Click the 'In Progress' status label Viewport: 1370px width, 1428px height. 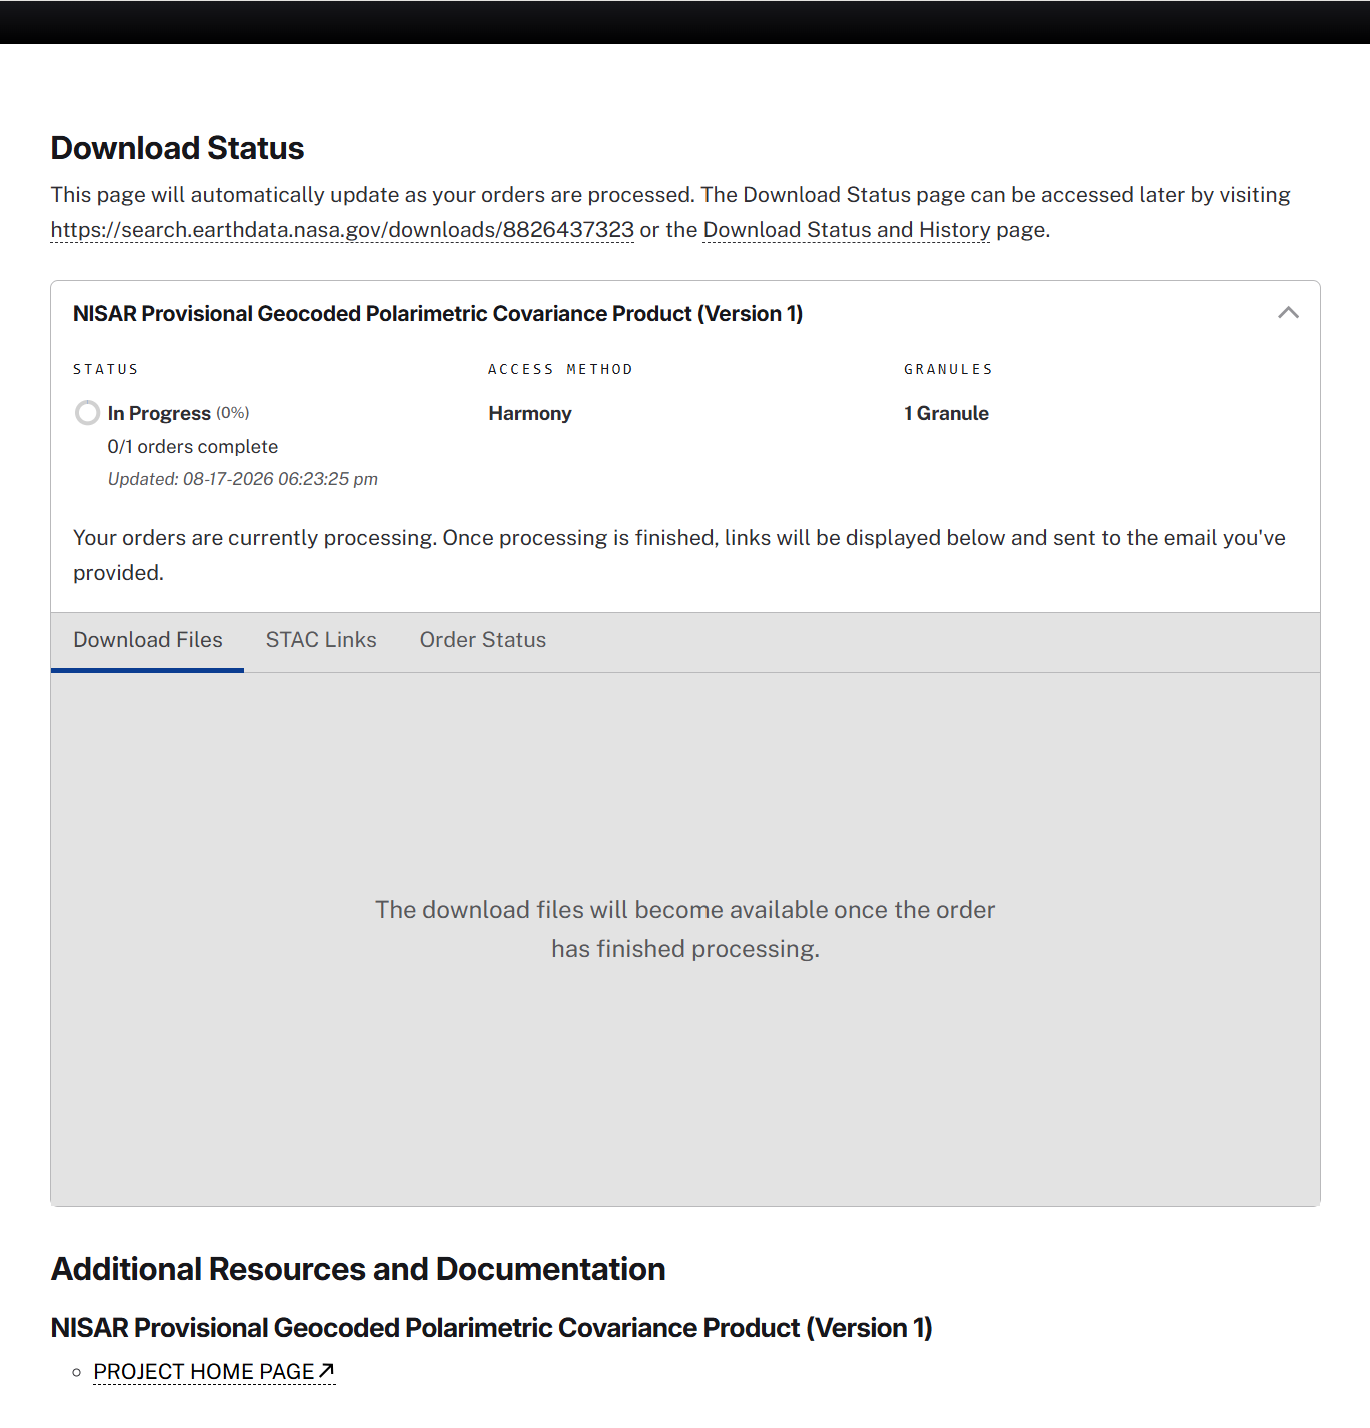point(159,414)
